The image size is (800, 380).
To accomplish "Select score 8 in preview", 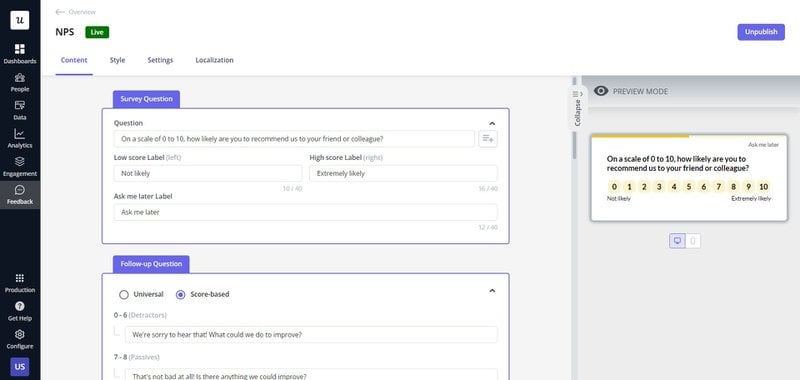I will point(733,187).
